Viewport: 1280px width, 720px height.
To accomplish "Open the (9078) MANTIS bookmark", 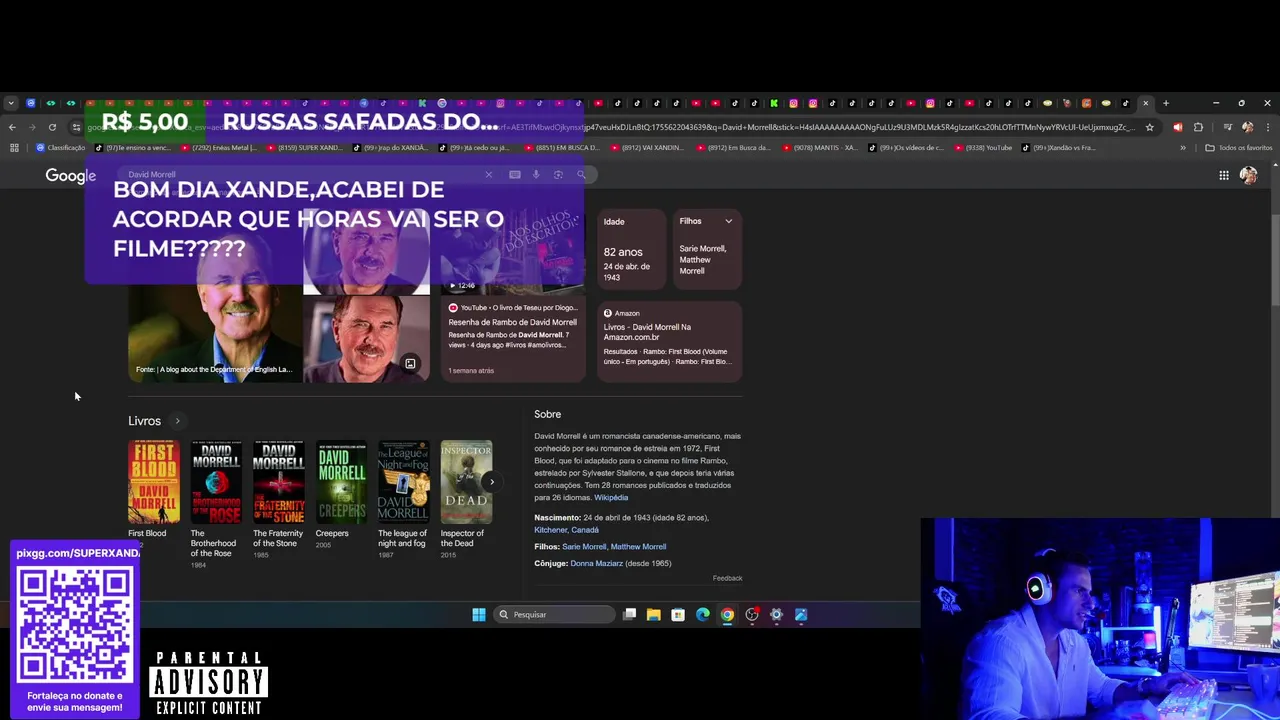I will 819,148.
